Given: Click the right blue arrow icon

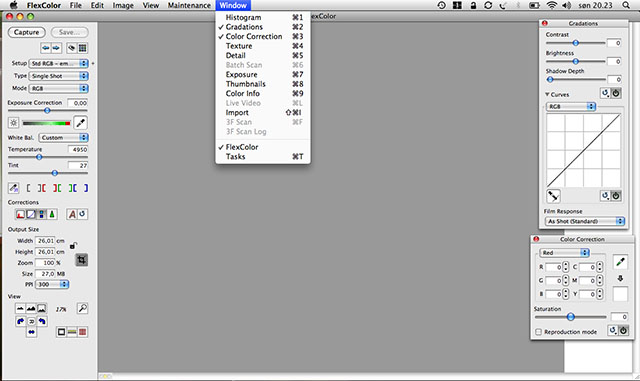Looking at the screenshot, I should tap(56, 48).
